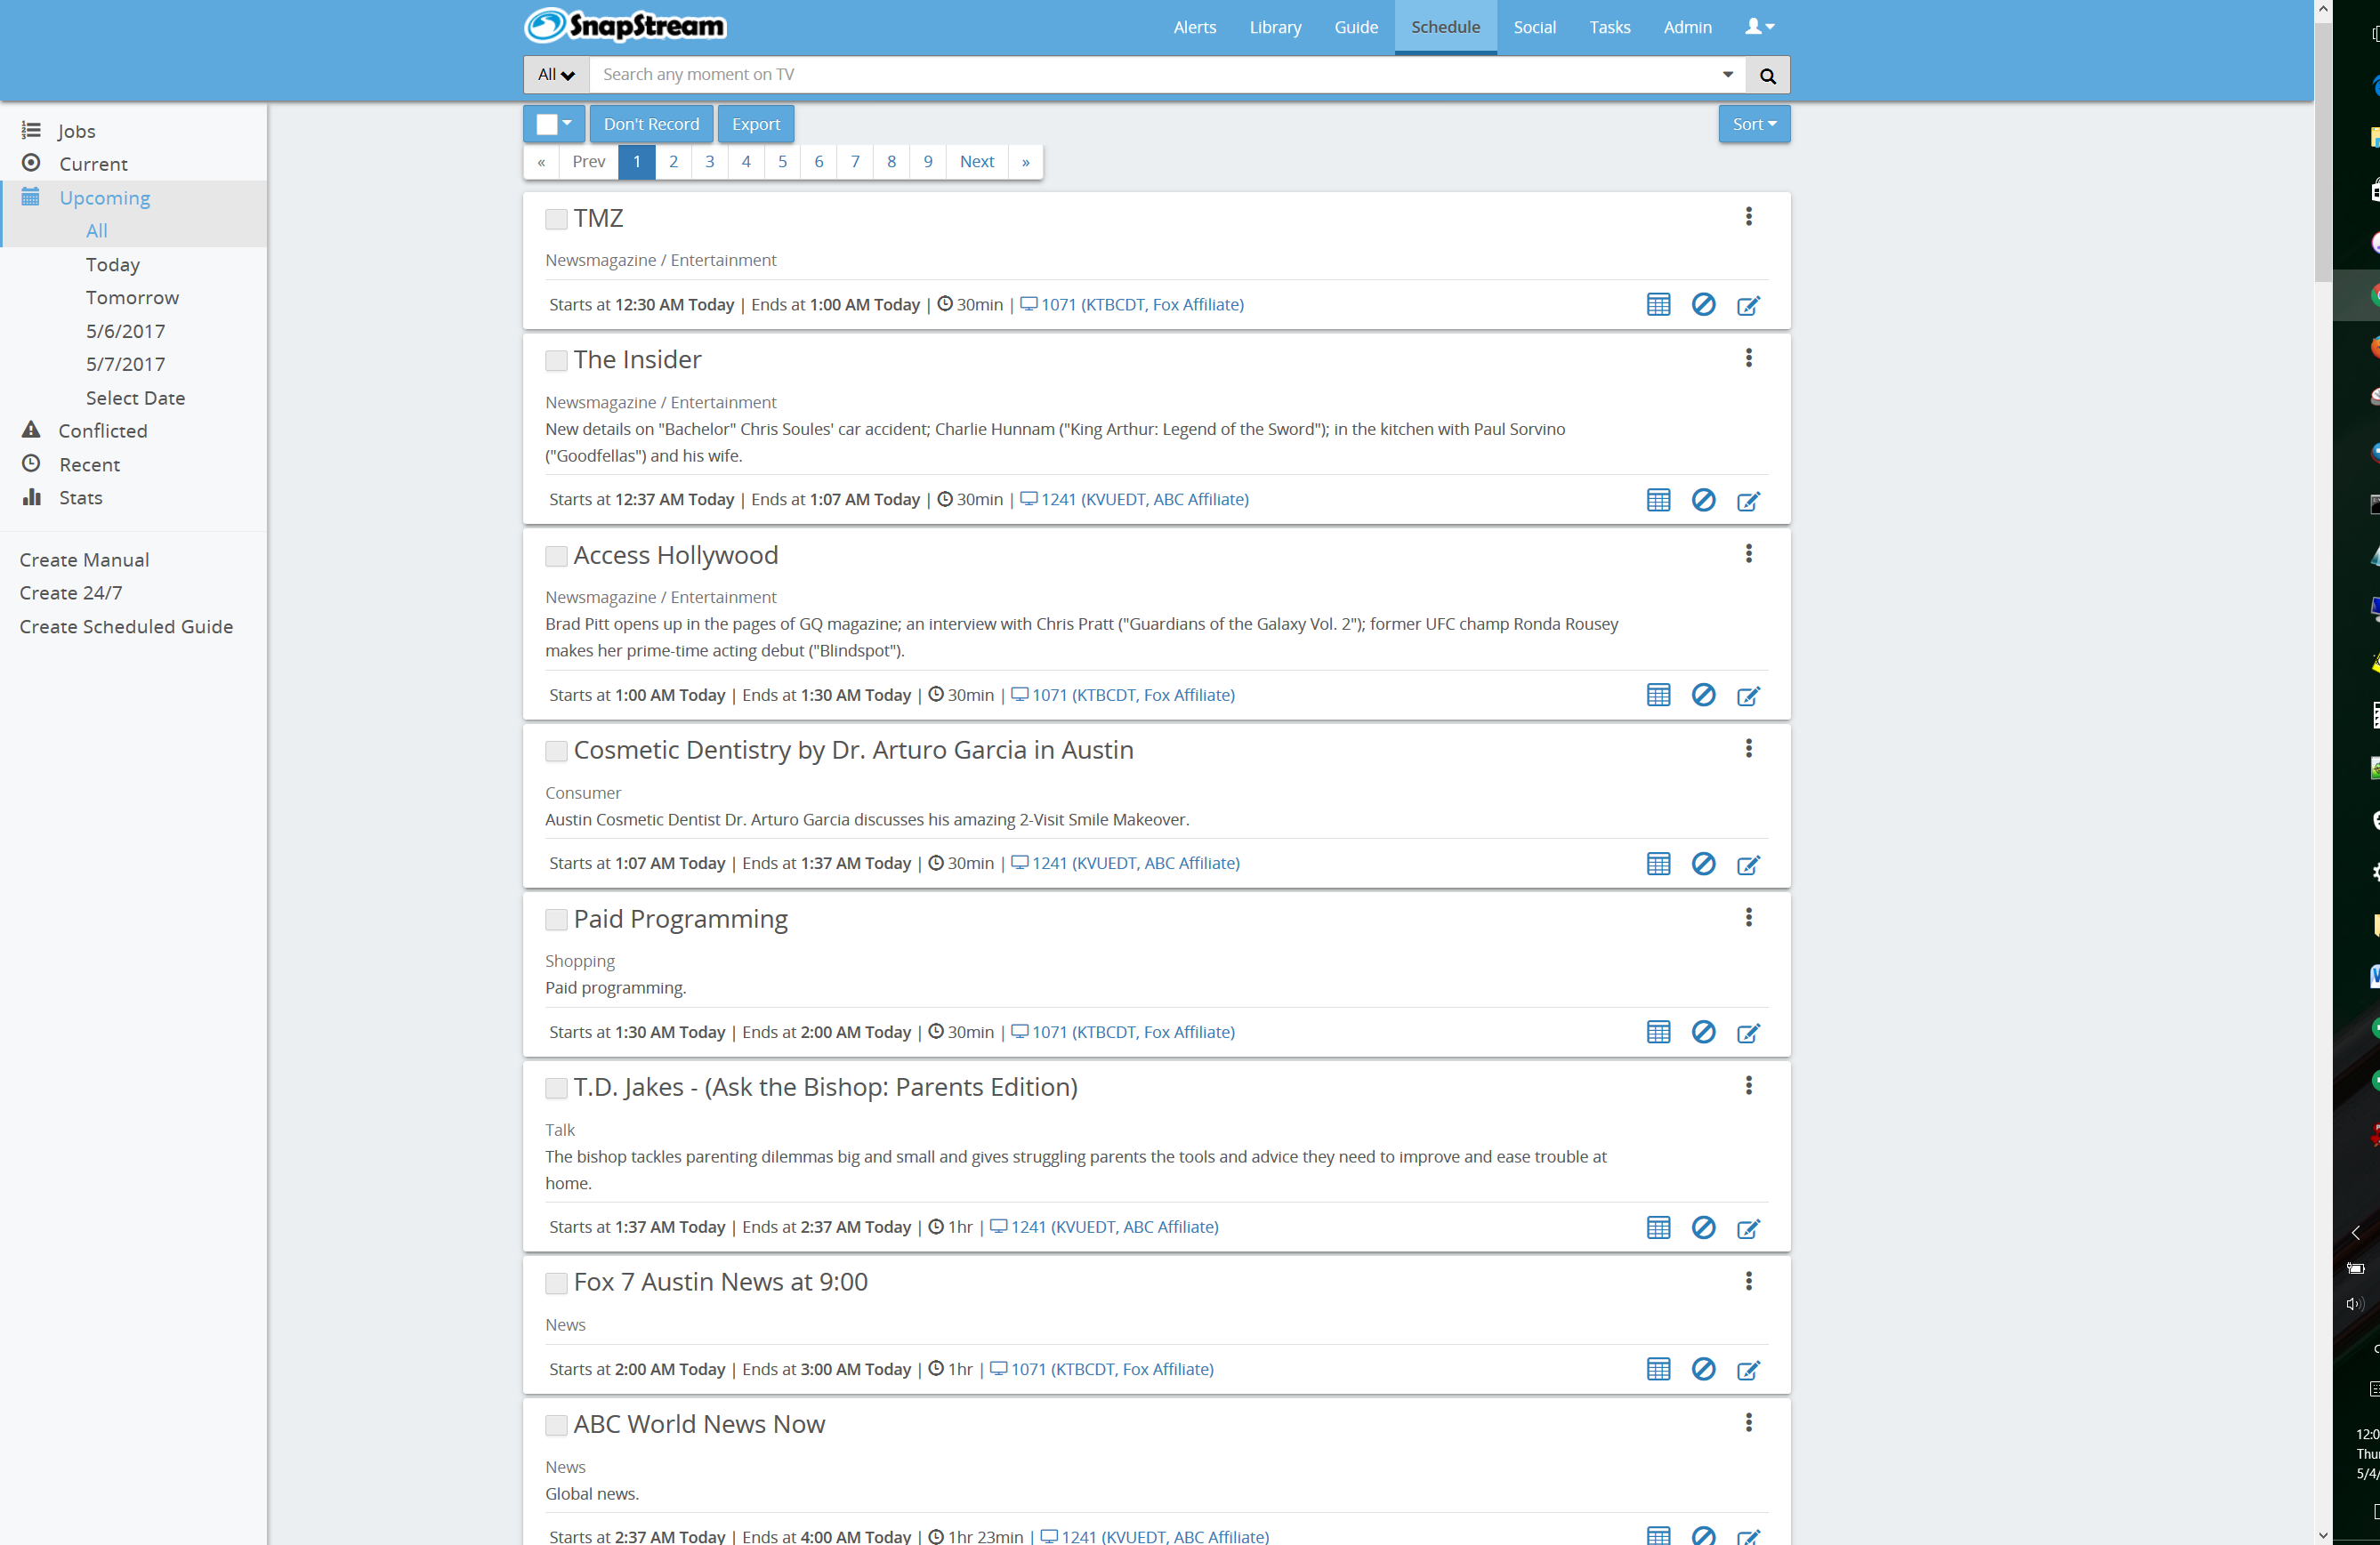The height and width of the screenshot is (1545, 2380).
Task: Check ABC World News Now checkbox
Action: click(556, 1425)
